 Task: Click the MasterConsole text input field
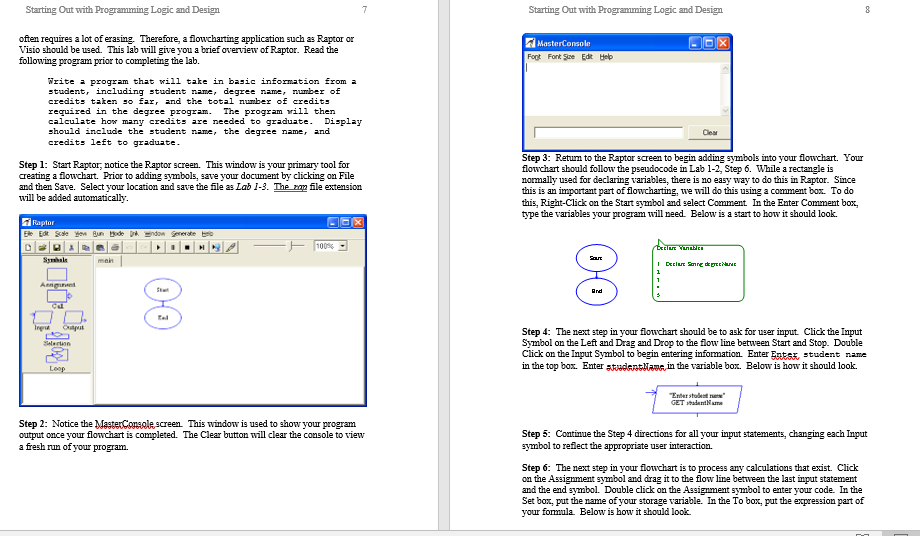coord(608,133)
